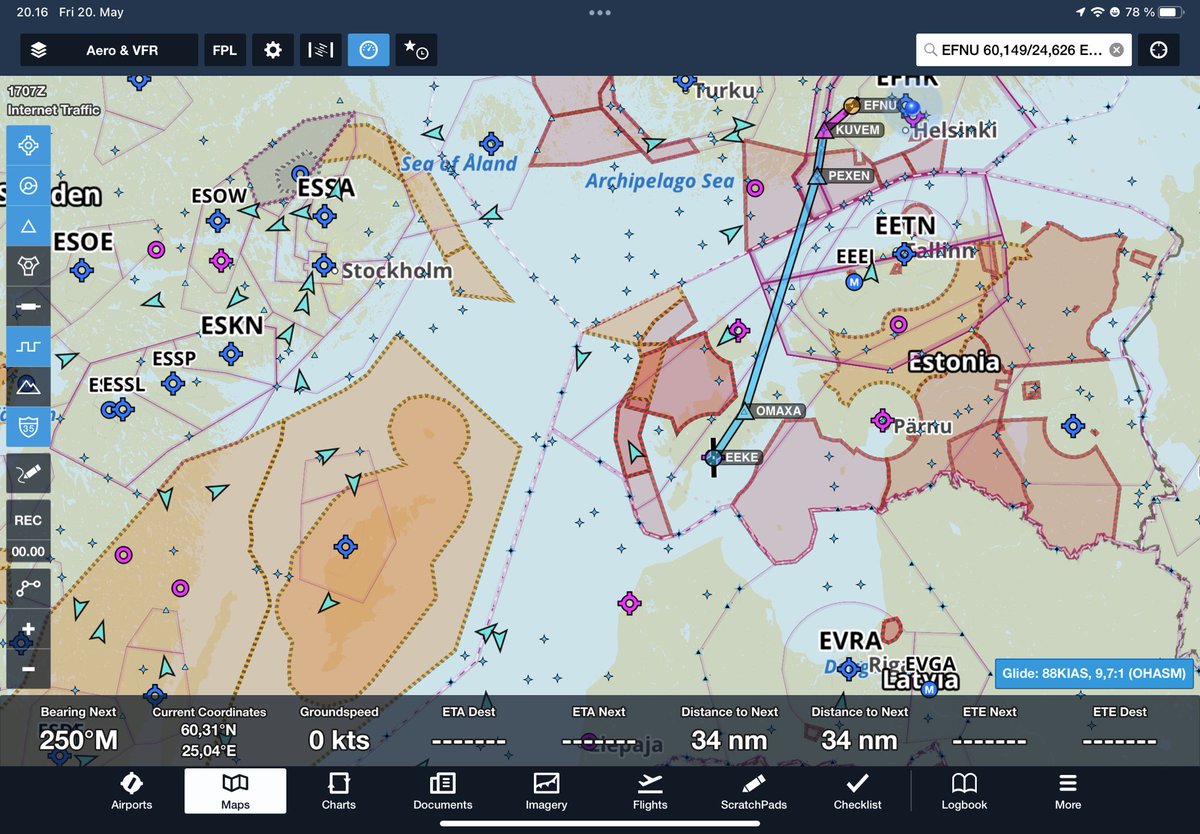Viewport: 1200px width, 834px height.
Task: Toggle the triangle ownship sidebar button
Action: (28, 226)
